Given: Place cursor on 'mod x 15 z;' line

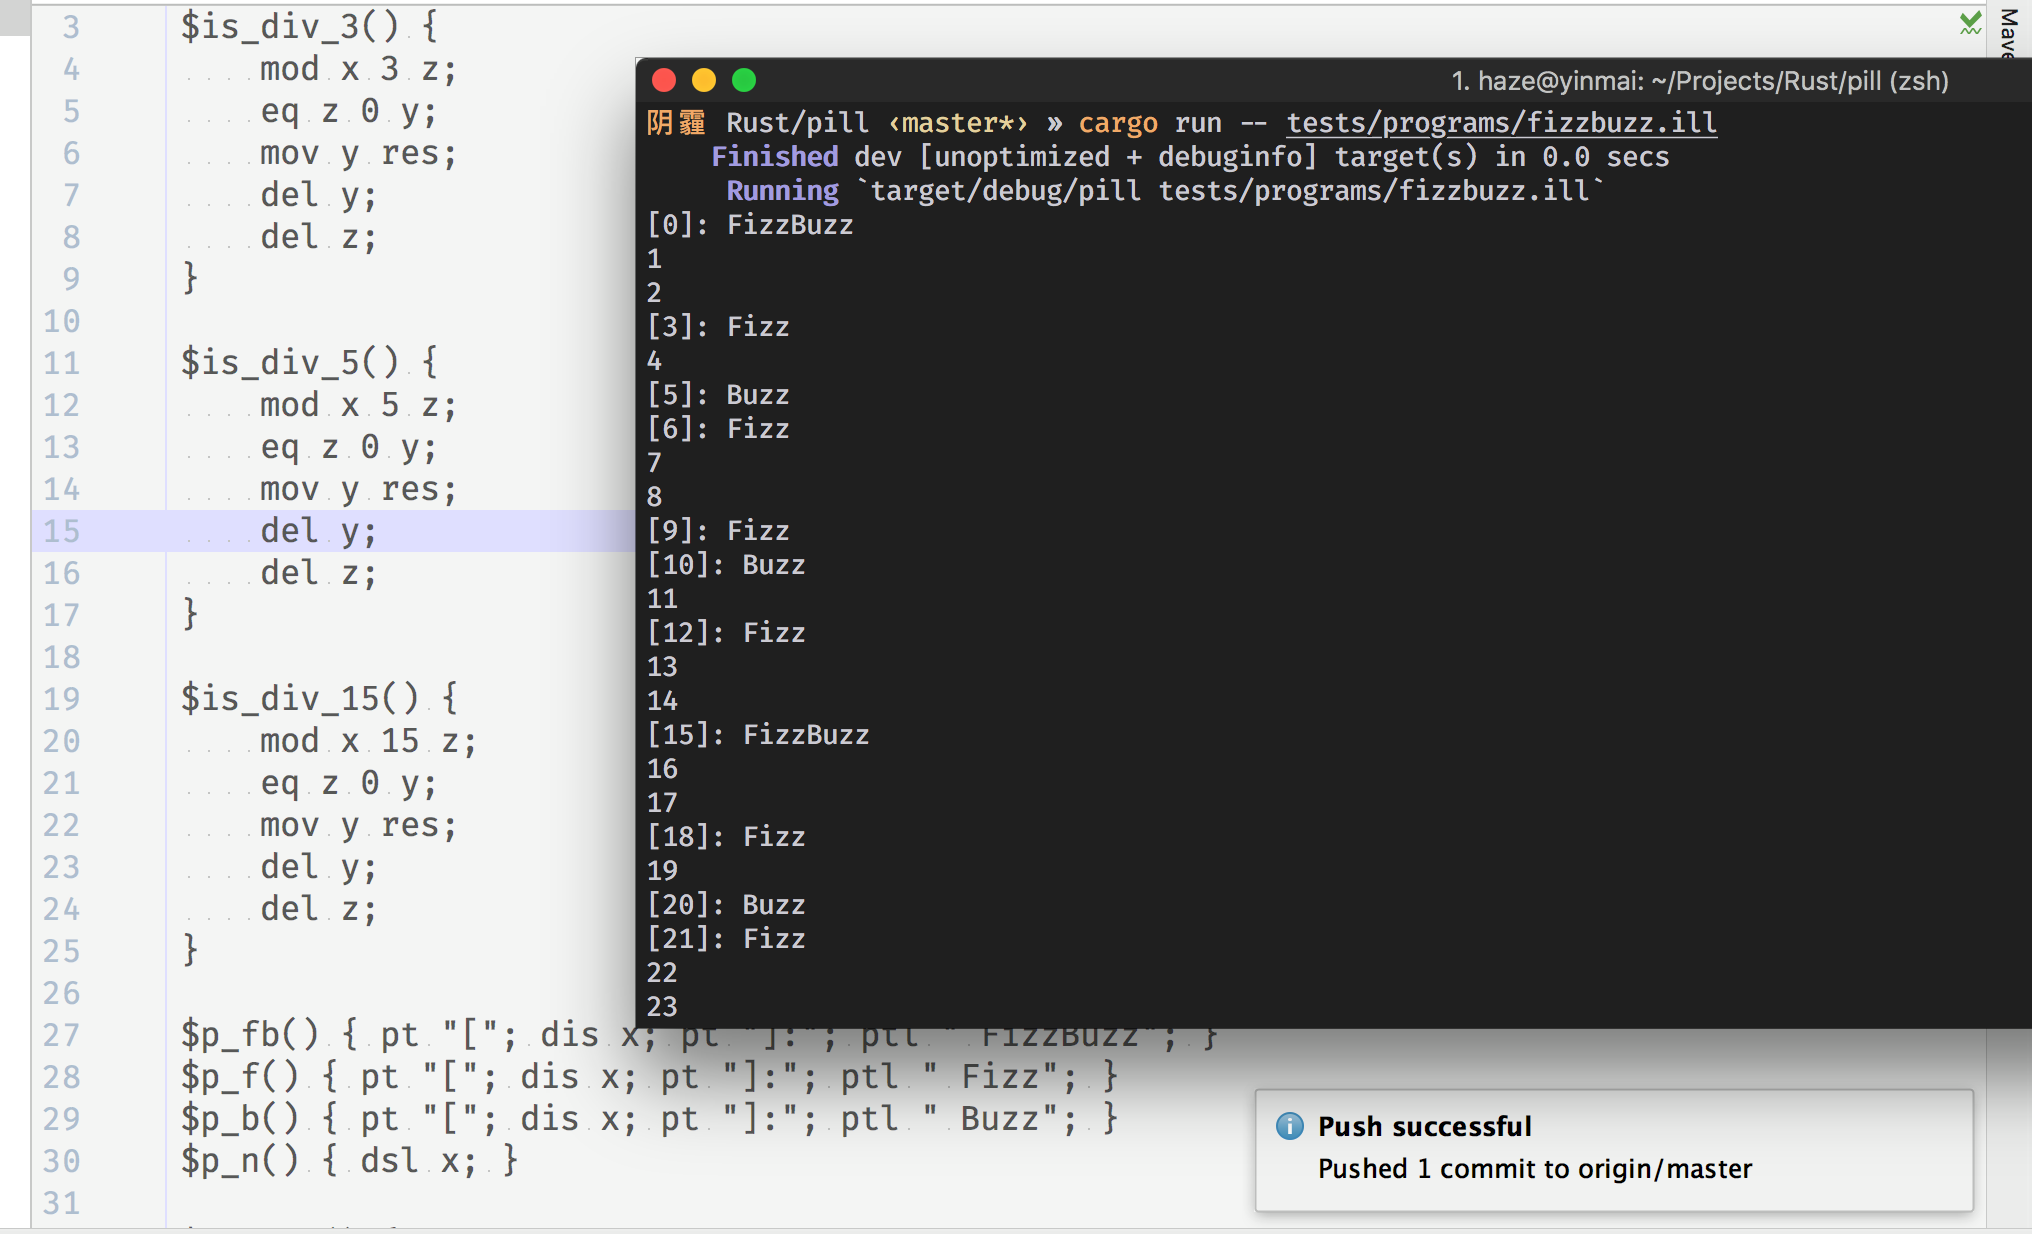Looking at the screenshot, I should pyautogui.click(x=367, y=741).
